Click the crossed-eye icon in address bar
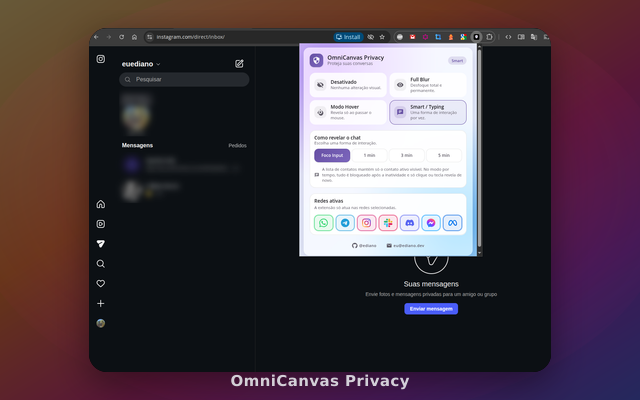 [371, 37]
